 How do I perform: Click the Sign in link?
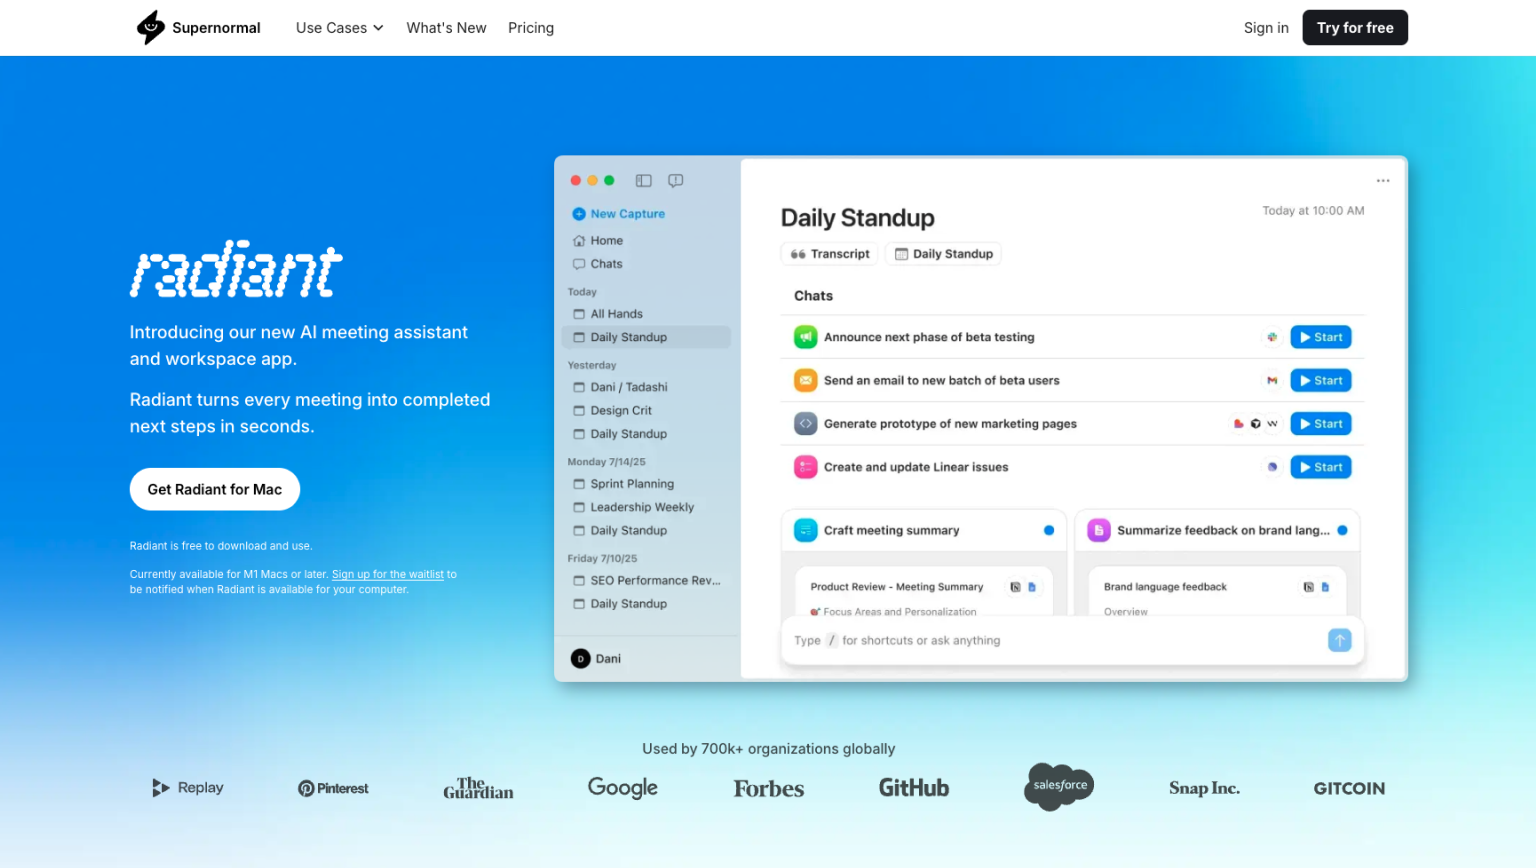point(1266,28)
